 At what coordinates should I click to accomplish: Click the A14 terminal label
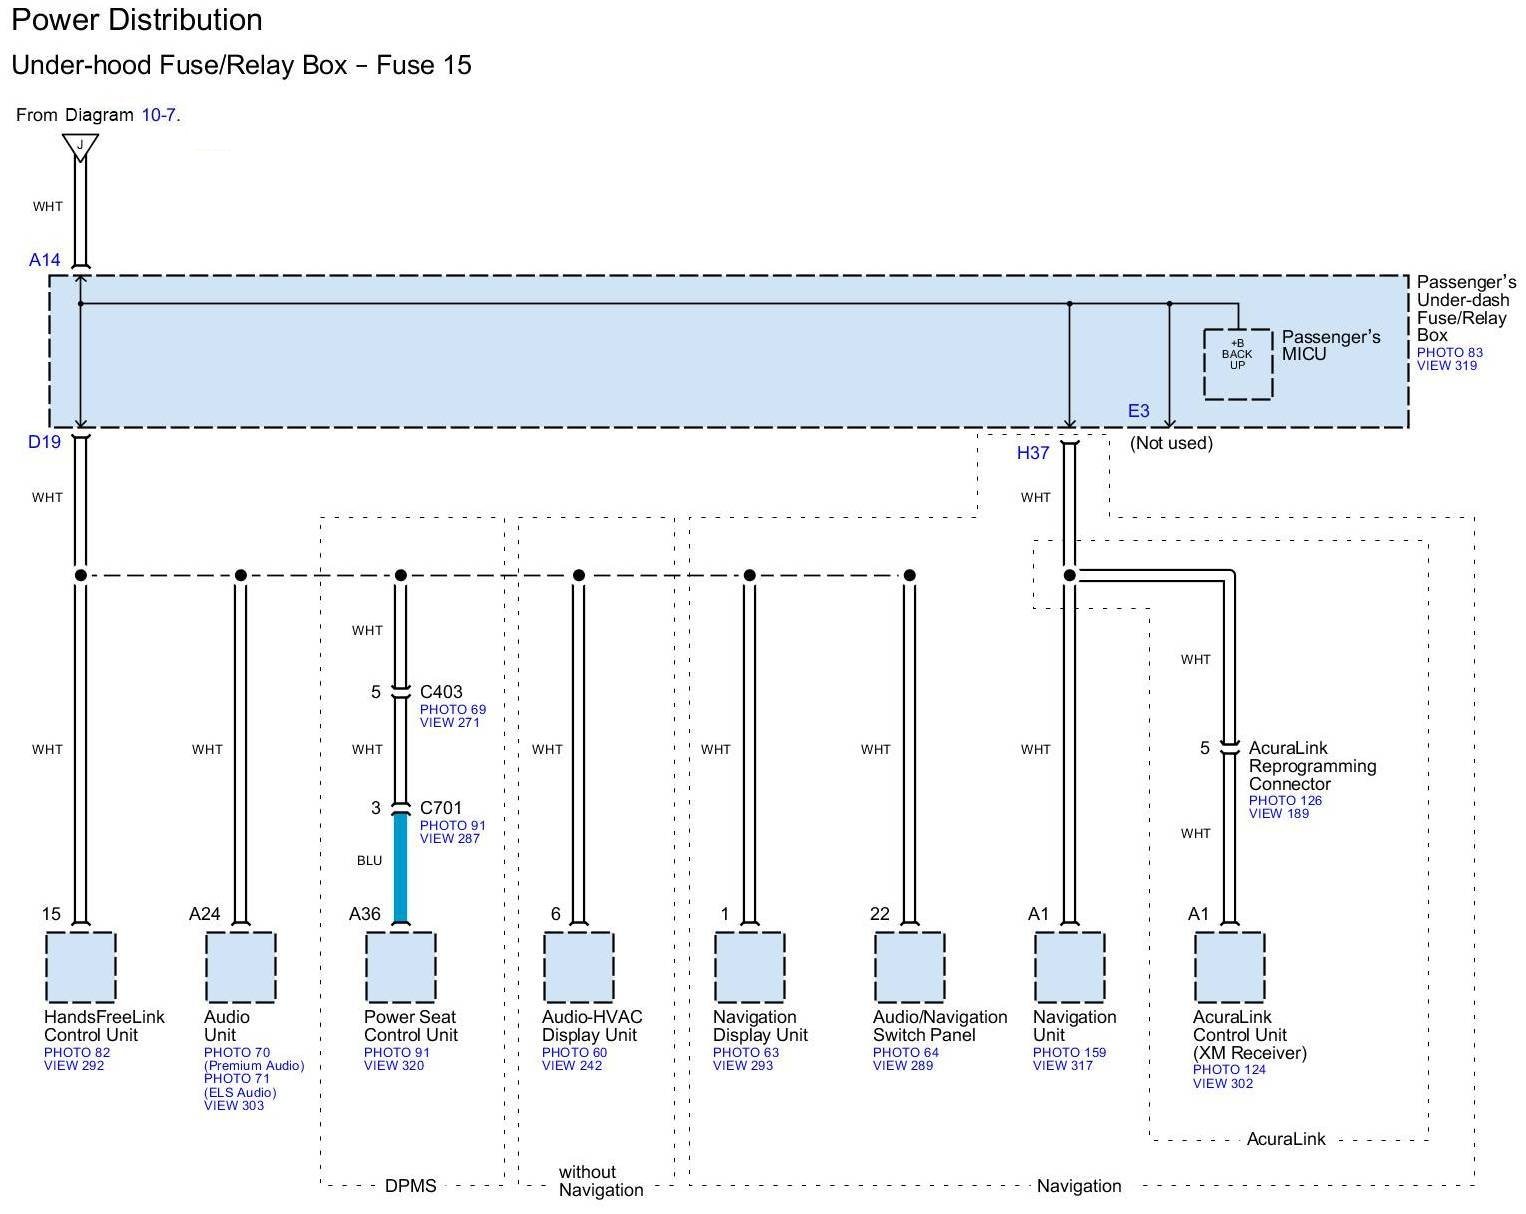coord(45,260)
